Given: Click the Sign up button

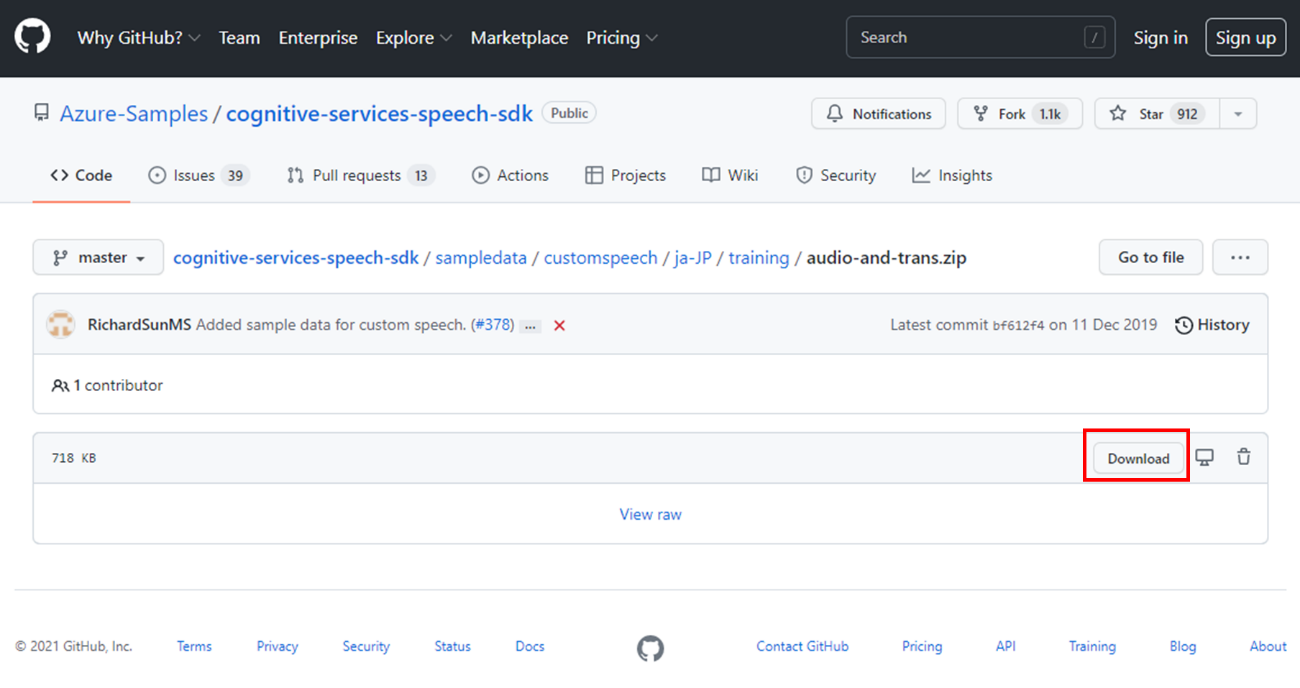Looking at the screenshot, I should [x=1246, y=38].
